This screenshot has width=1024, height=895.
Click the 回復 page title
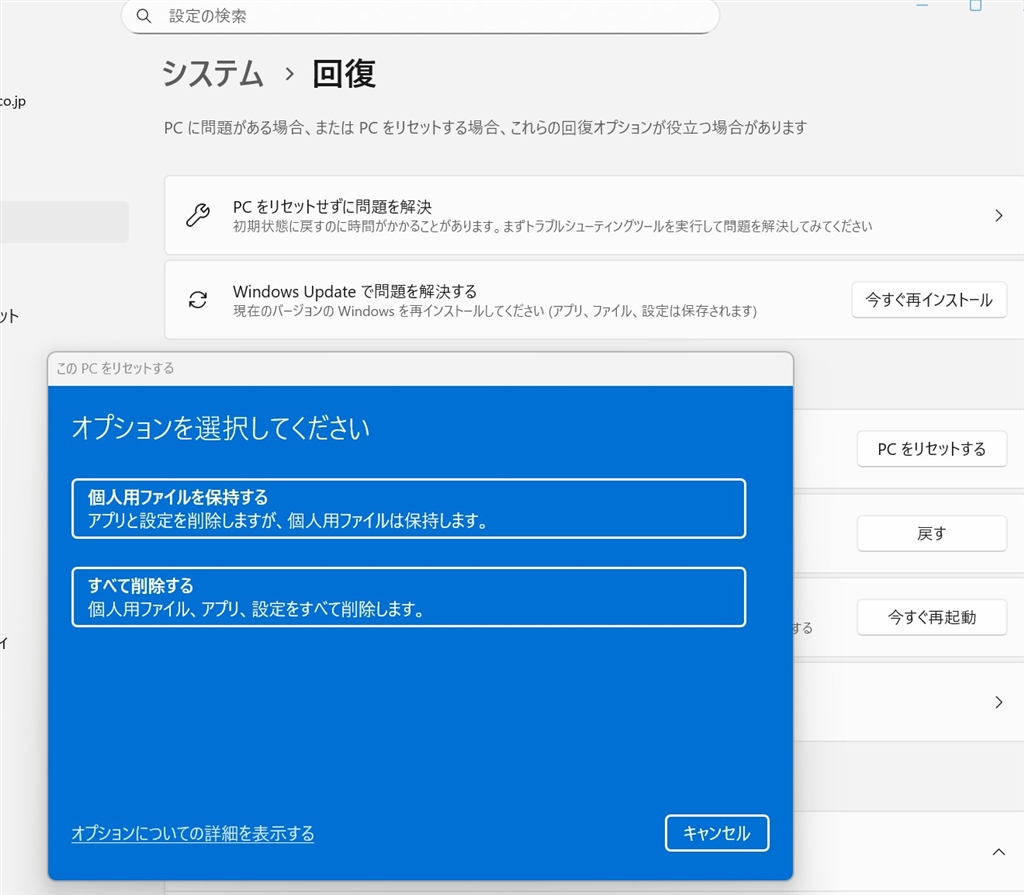[344, 73]
